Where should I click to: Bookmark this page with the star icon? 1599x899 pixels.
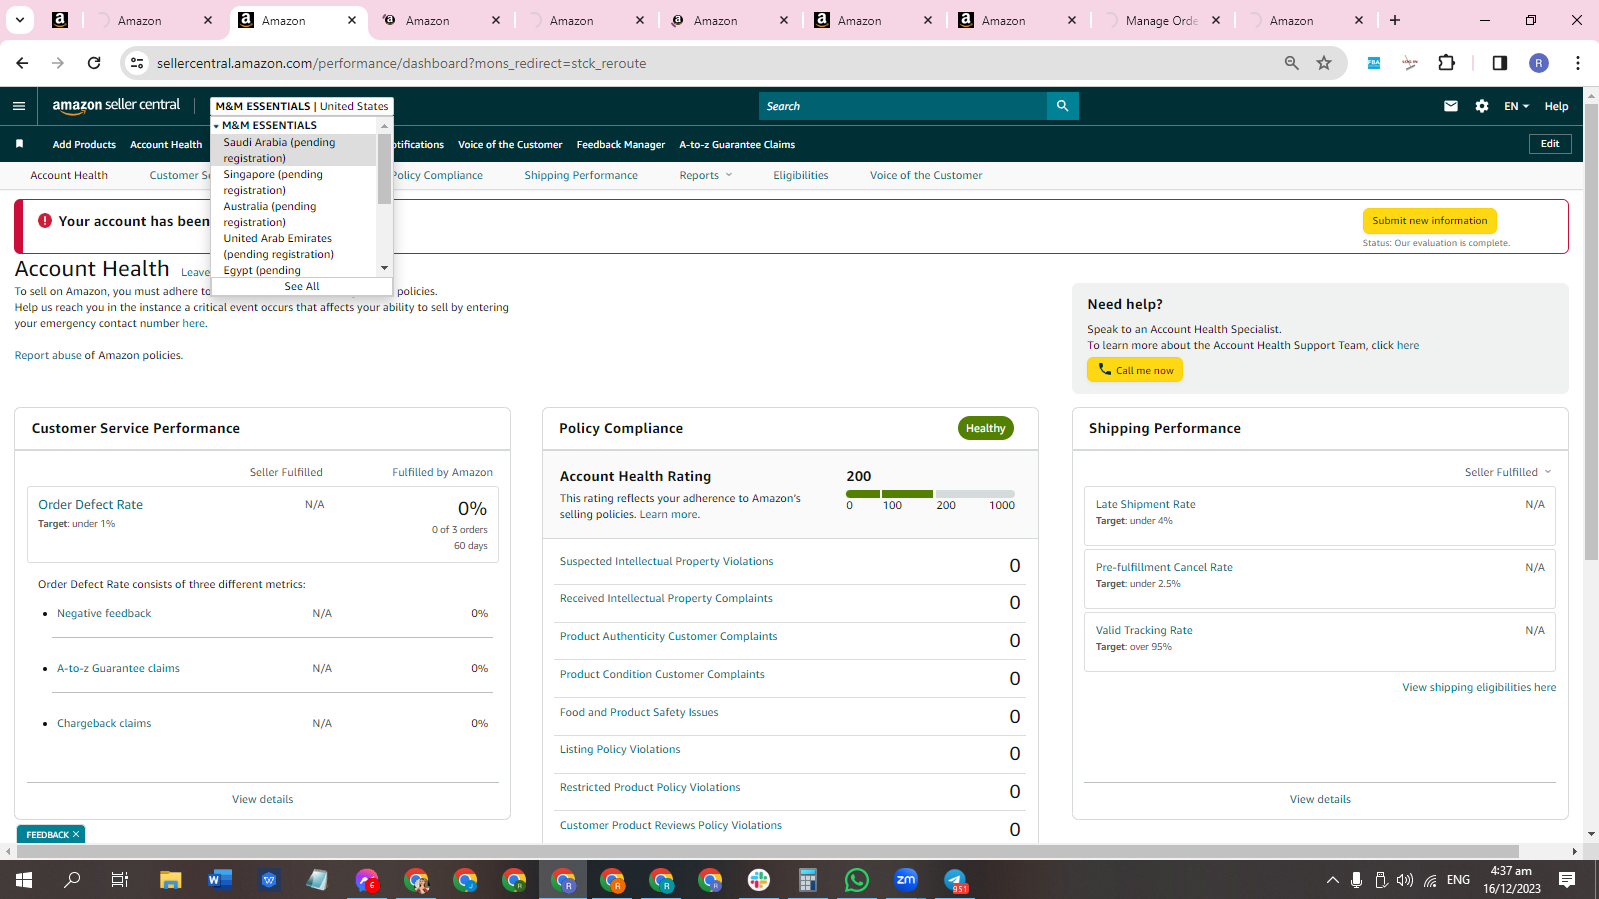[1324, 63]
